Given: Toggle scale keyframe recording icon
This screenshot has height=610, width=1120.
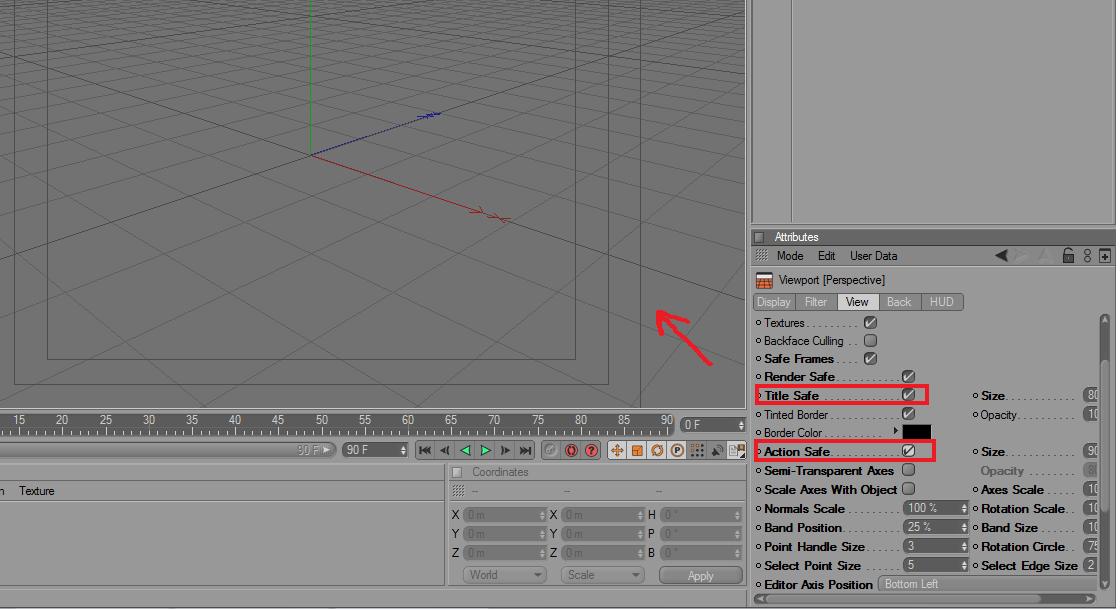Looking at the screenshot, I should tap(637, 450).
